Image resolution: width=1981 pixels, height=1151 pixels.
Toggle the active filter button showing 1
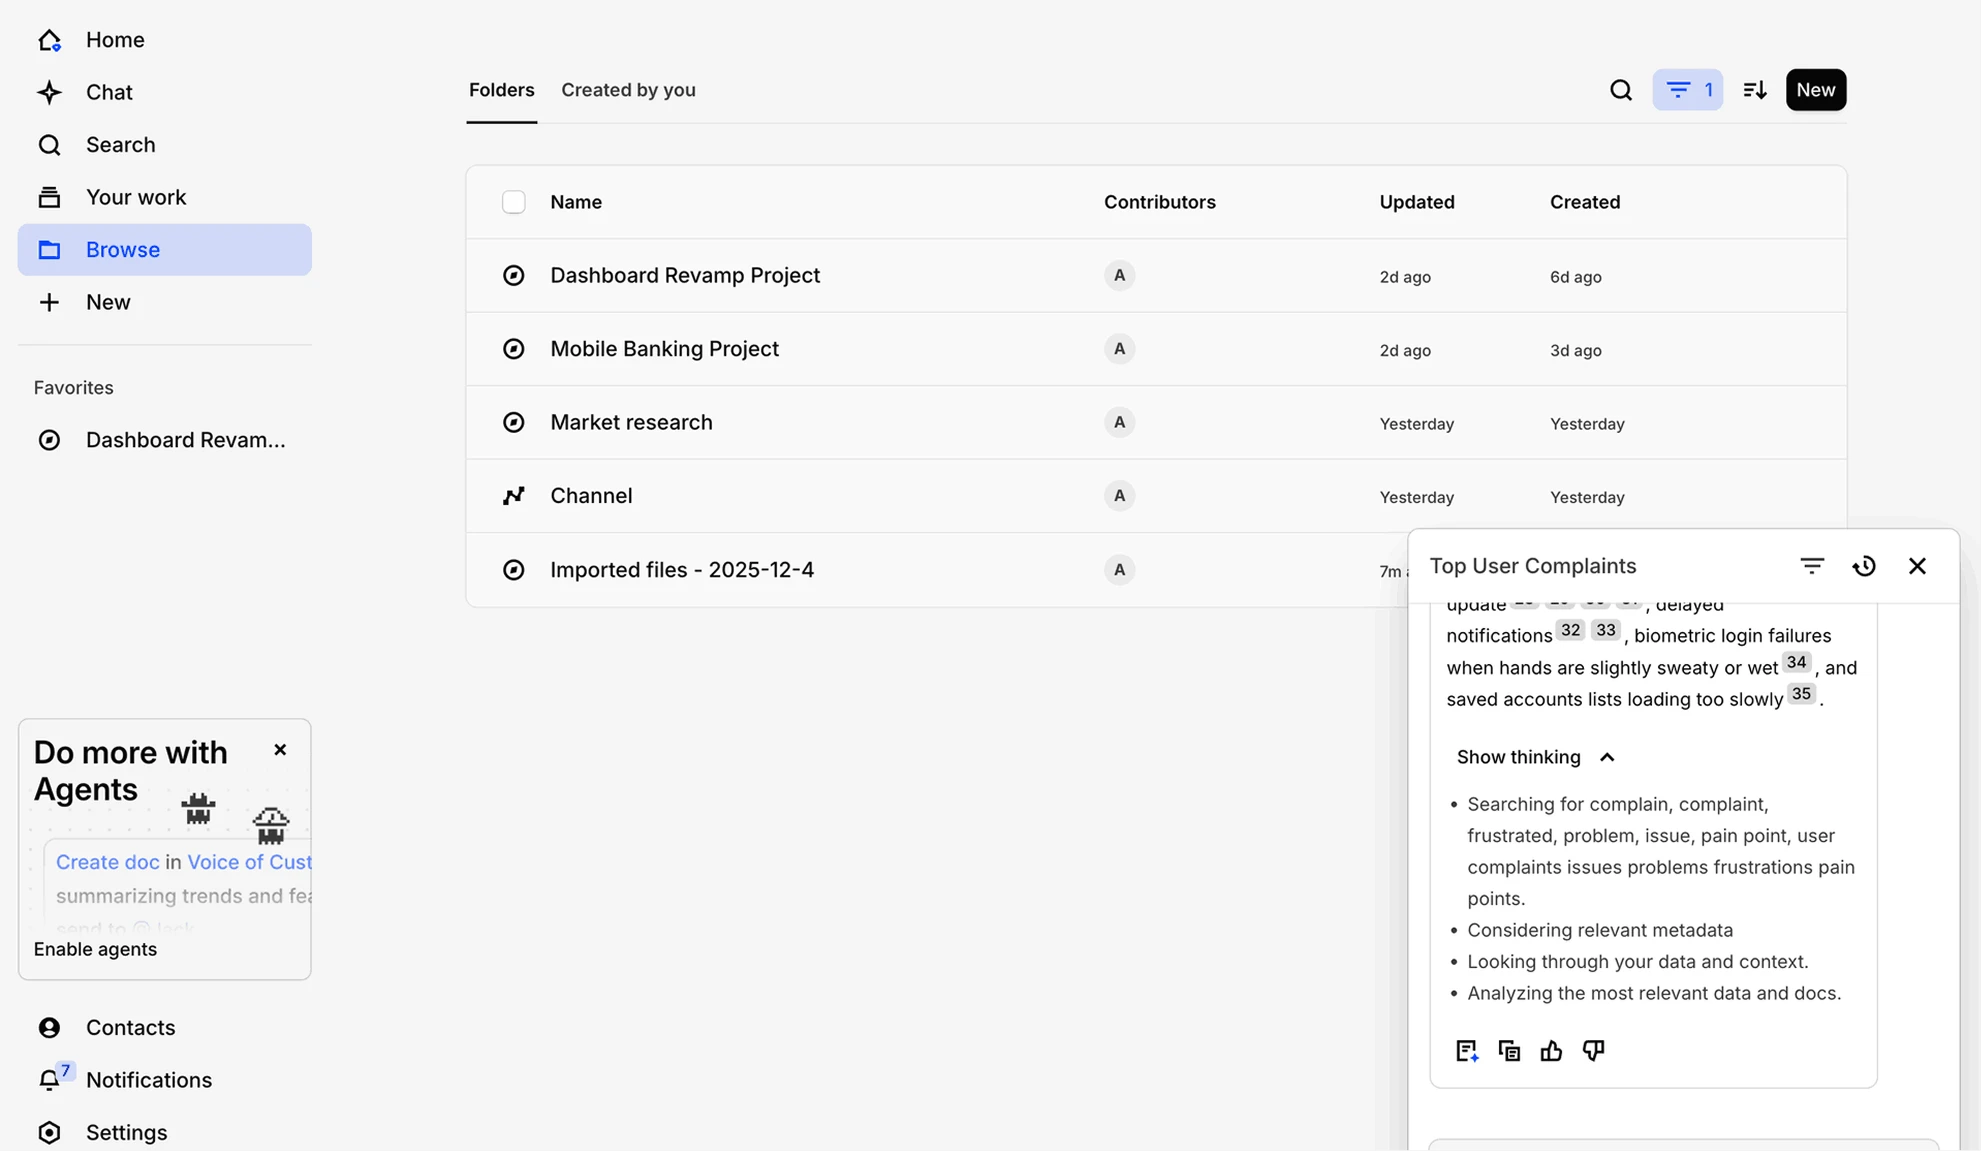point(1687,90)
